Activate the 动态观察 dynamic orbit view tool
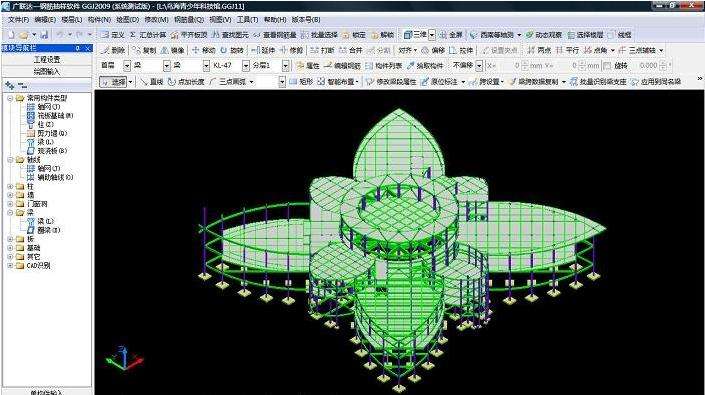705x395 pixels. click(544, 35)
